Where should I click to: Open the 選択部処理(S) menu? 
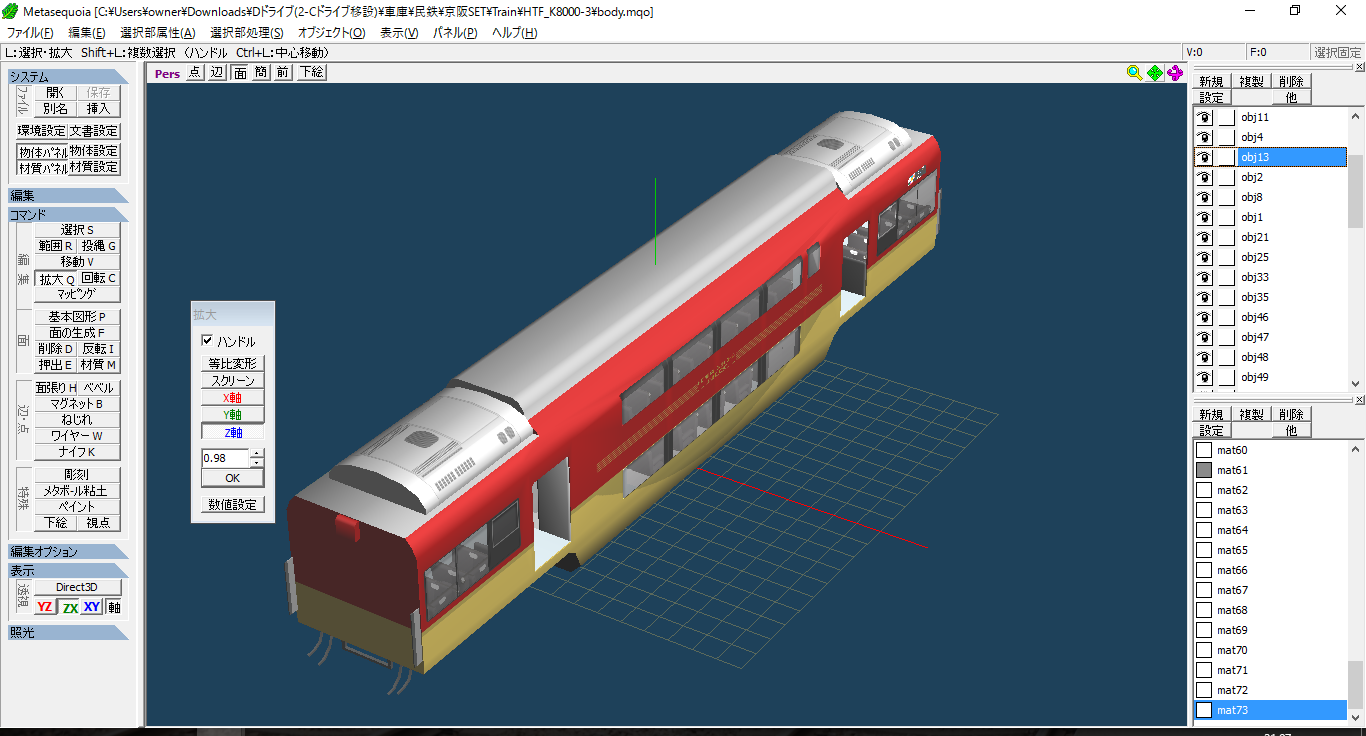pyautogui.click(x=247, y=33)
